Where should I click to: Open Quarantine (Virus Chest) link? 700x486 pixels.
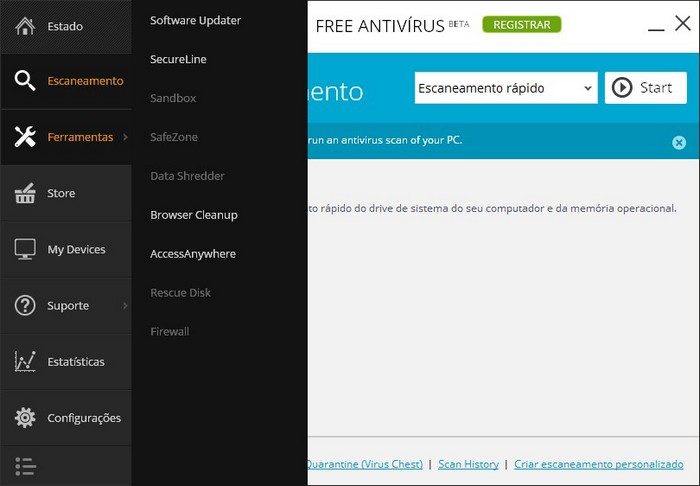point(365,464)
